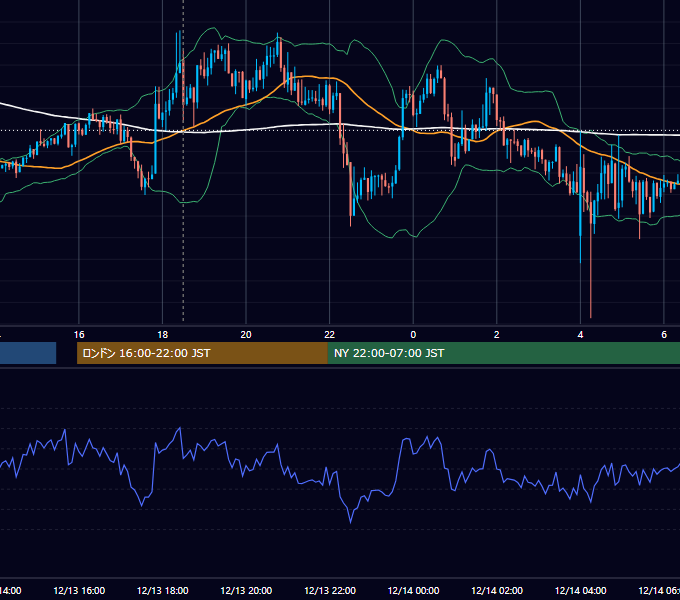This screenshot has height=600, width=680.
Task: Click the 12/13 16:00 date label
Action: click(x=79, y=590)
